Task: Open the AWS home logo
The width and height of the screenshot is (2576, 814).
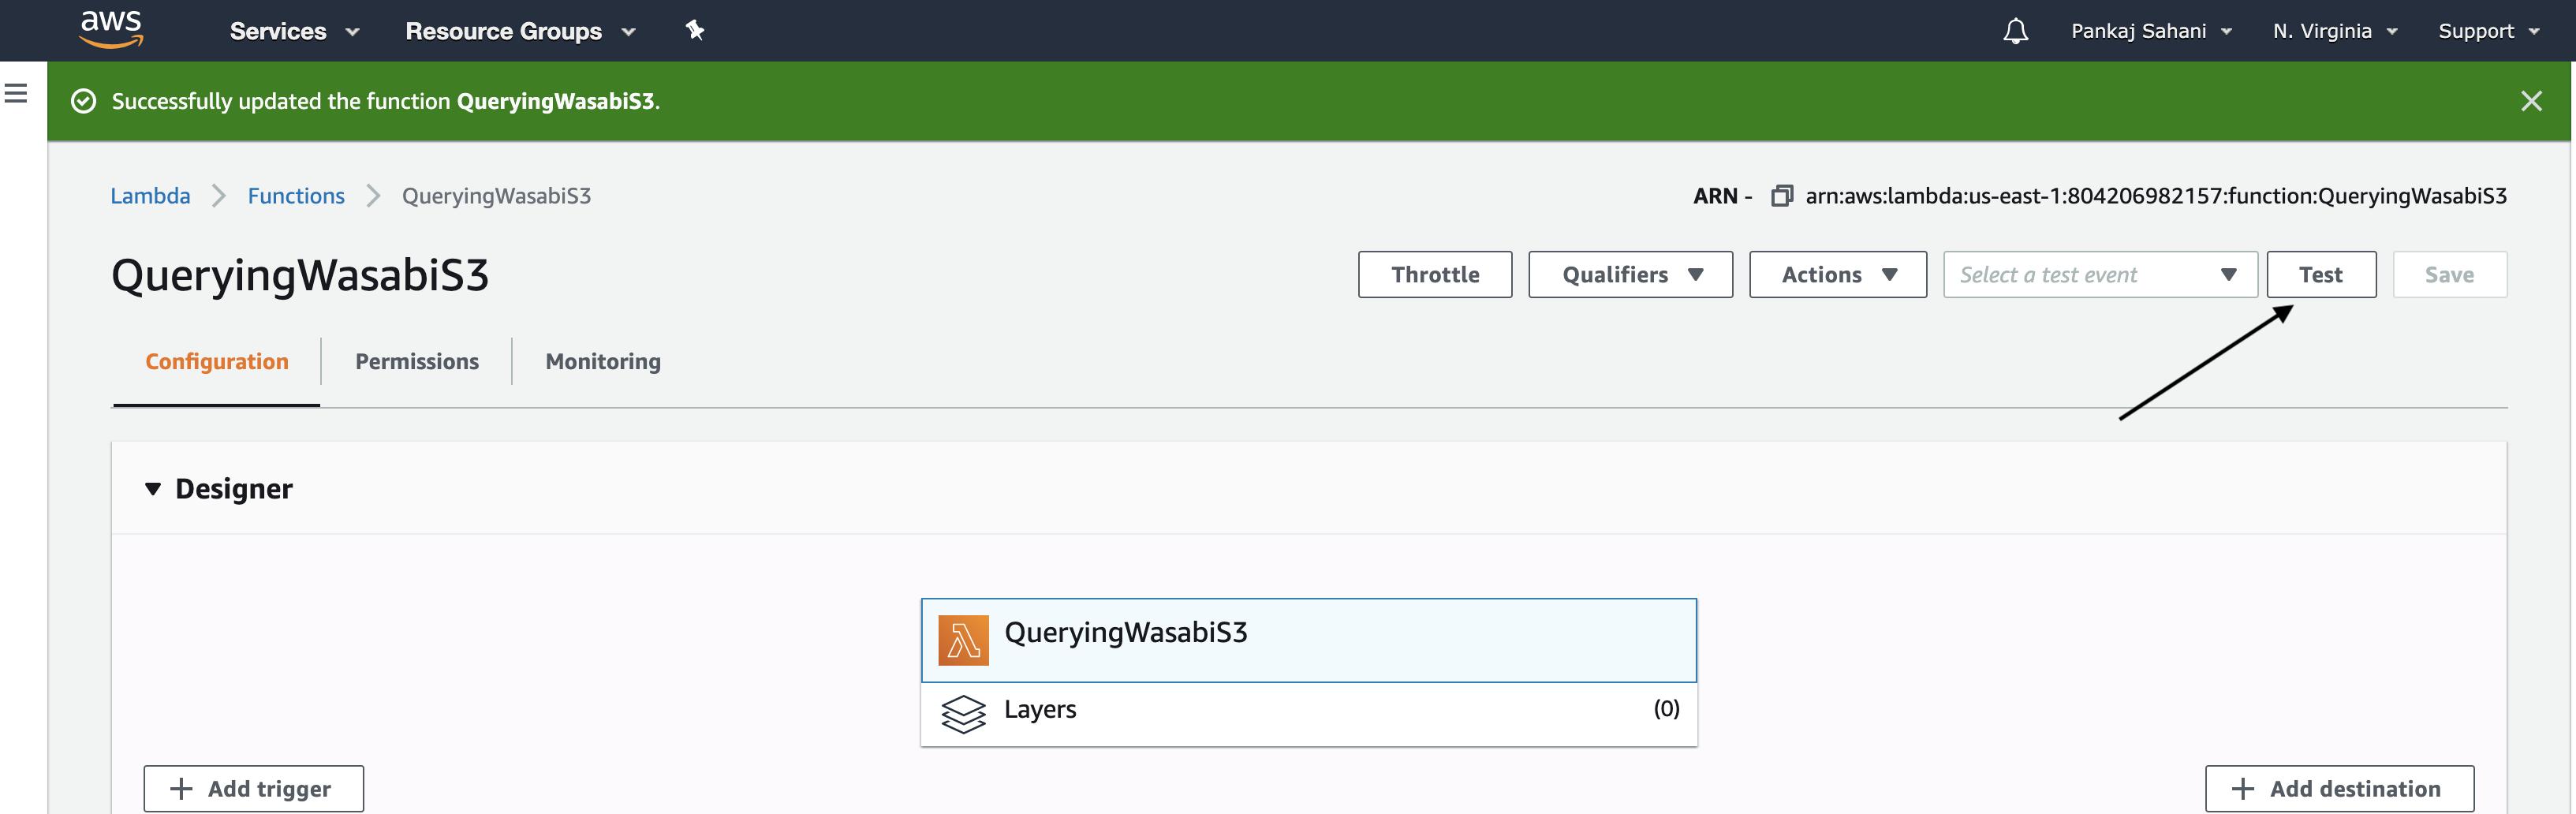Action: [x=111, y=30]
